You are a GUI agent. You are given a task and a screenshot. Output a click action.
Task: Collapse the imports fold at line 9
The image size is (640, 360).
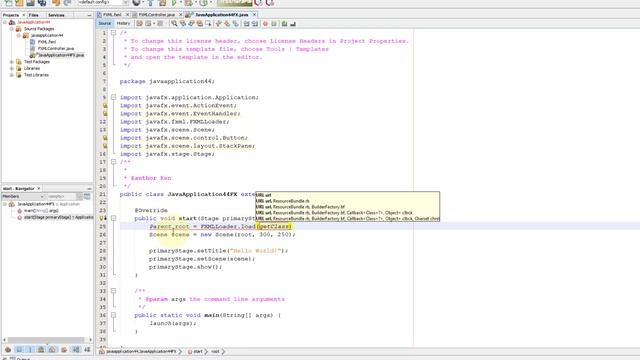[113, 97]
